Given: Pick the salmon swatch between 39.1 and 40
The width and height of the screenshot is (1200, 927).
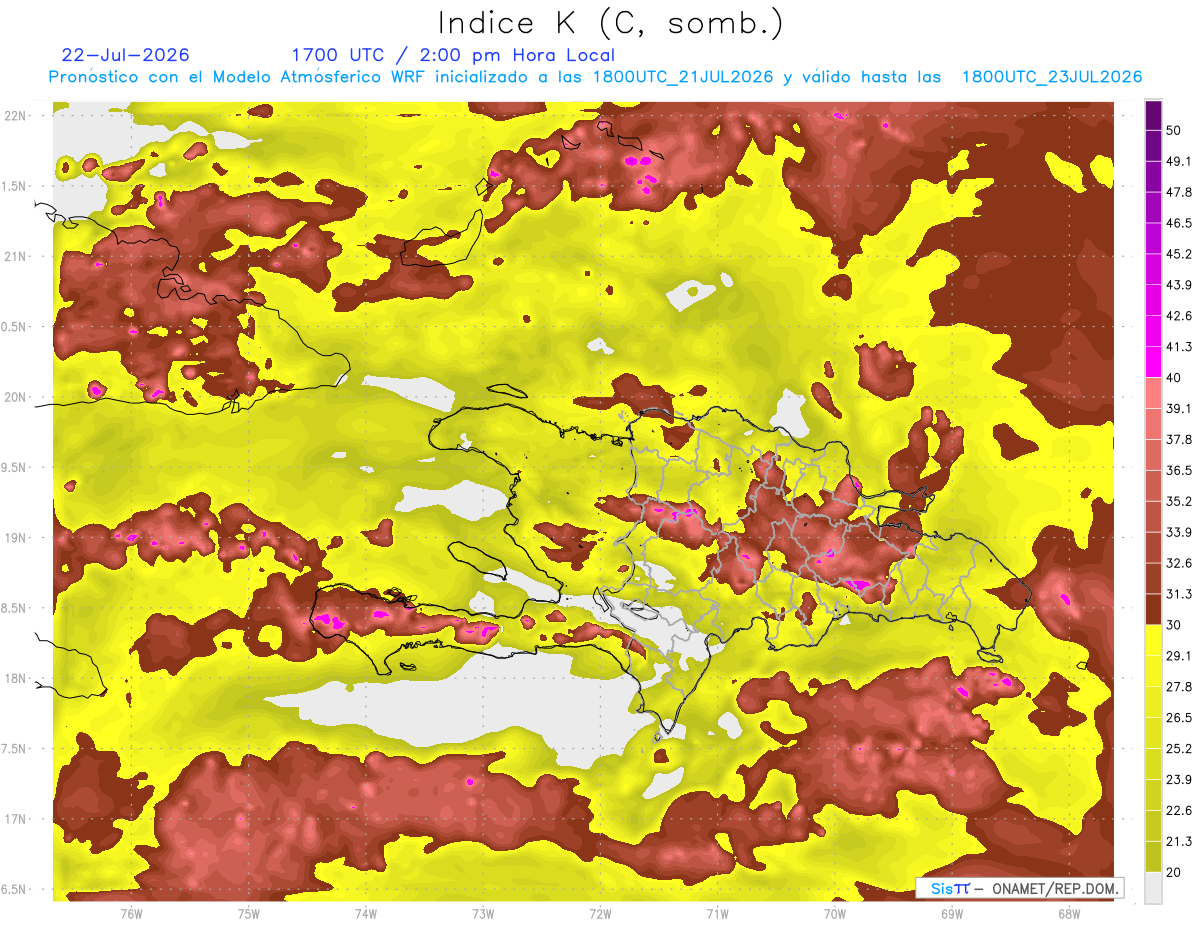Looking at the screenshot, I should (1153, 393).
